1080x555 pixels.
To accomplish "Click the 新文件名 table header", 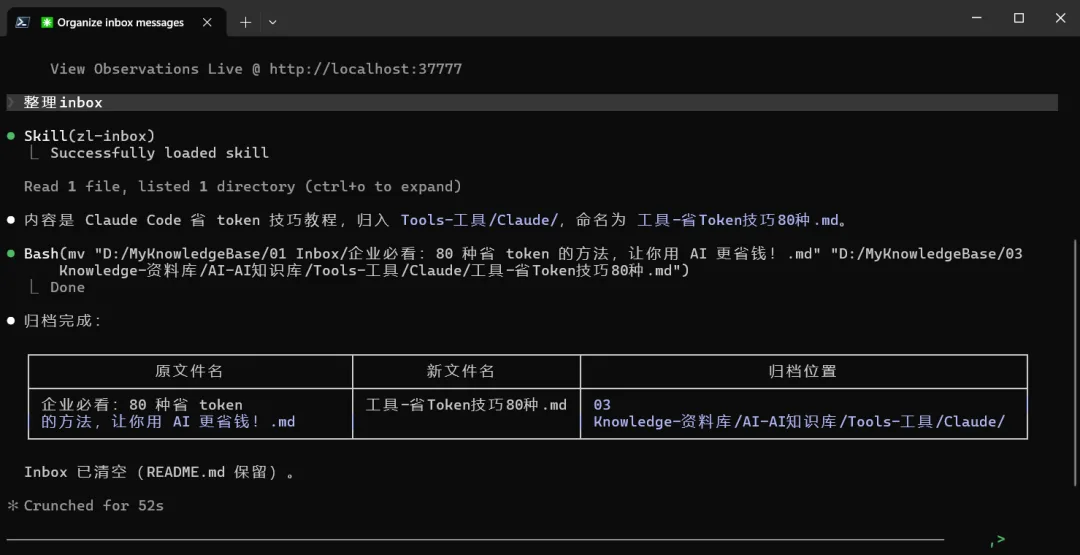I will tap(461, 371).
